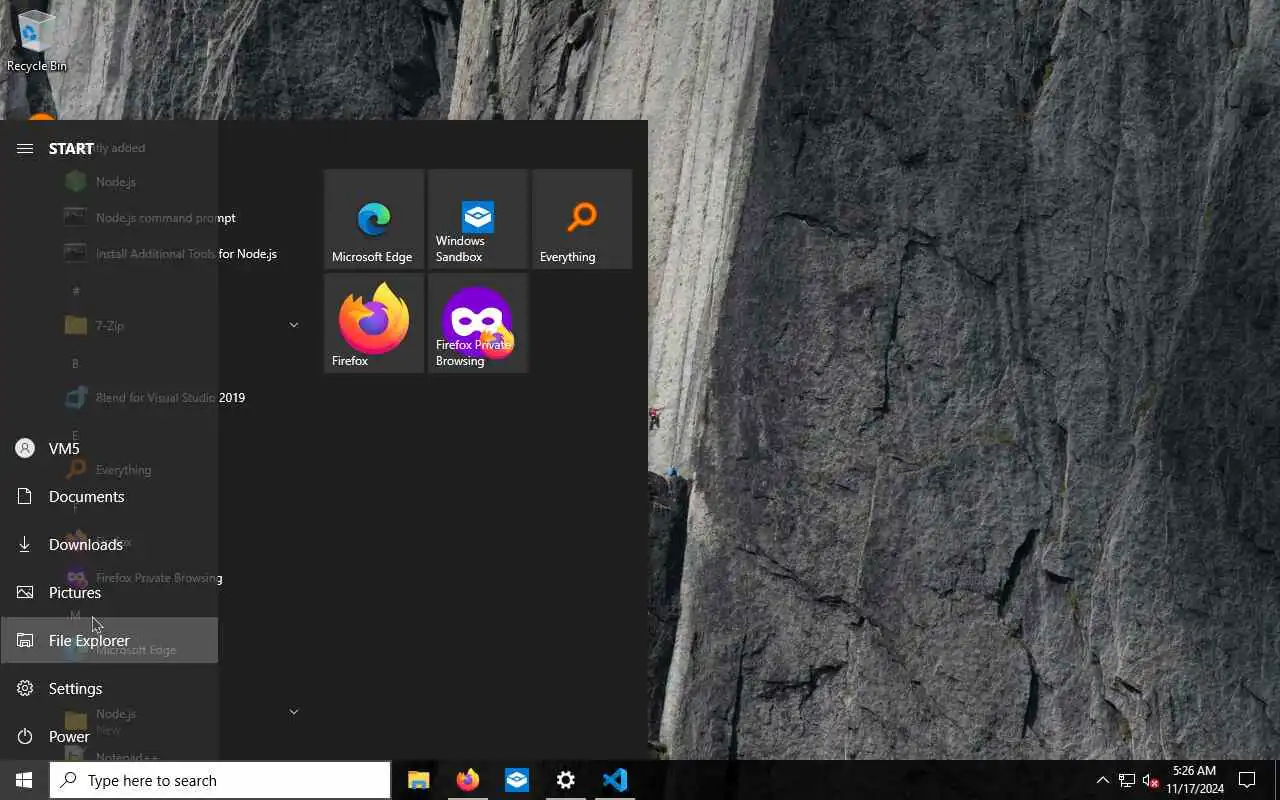Switch to Settings on the taskbar
The width and height of the screenshot is (1280, 800).
[566, 780]
